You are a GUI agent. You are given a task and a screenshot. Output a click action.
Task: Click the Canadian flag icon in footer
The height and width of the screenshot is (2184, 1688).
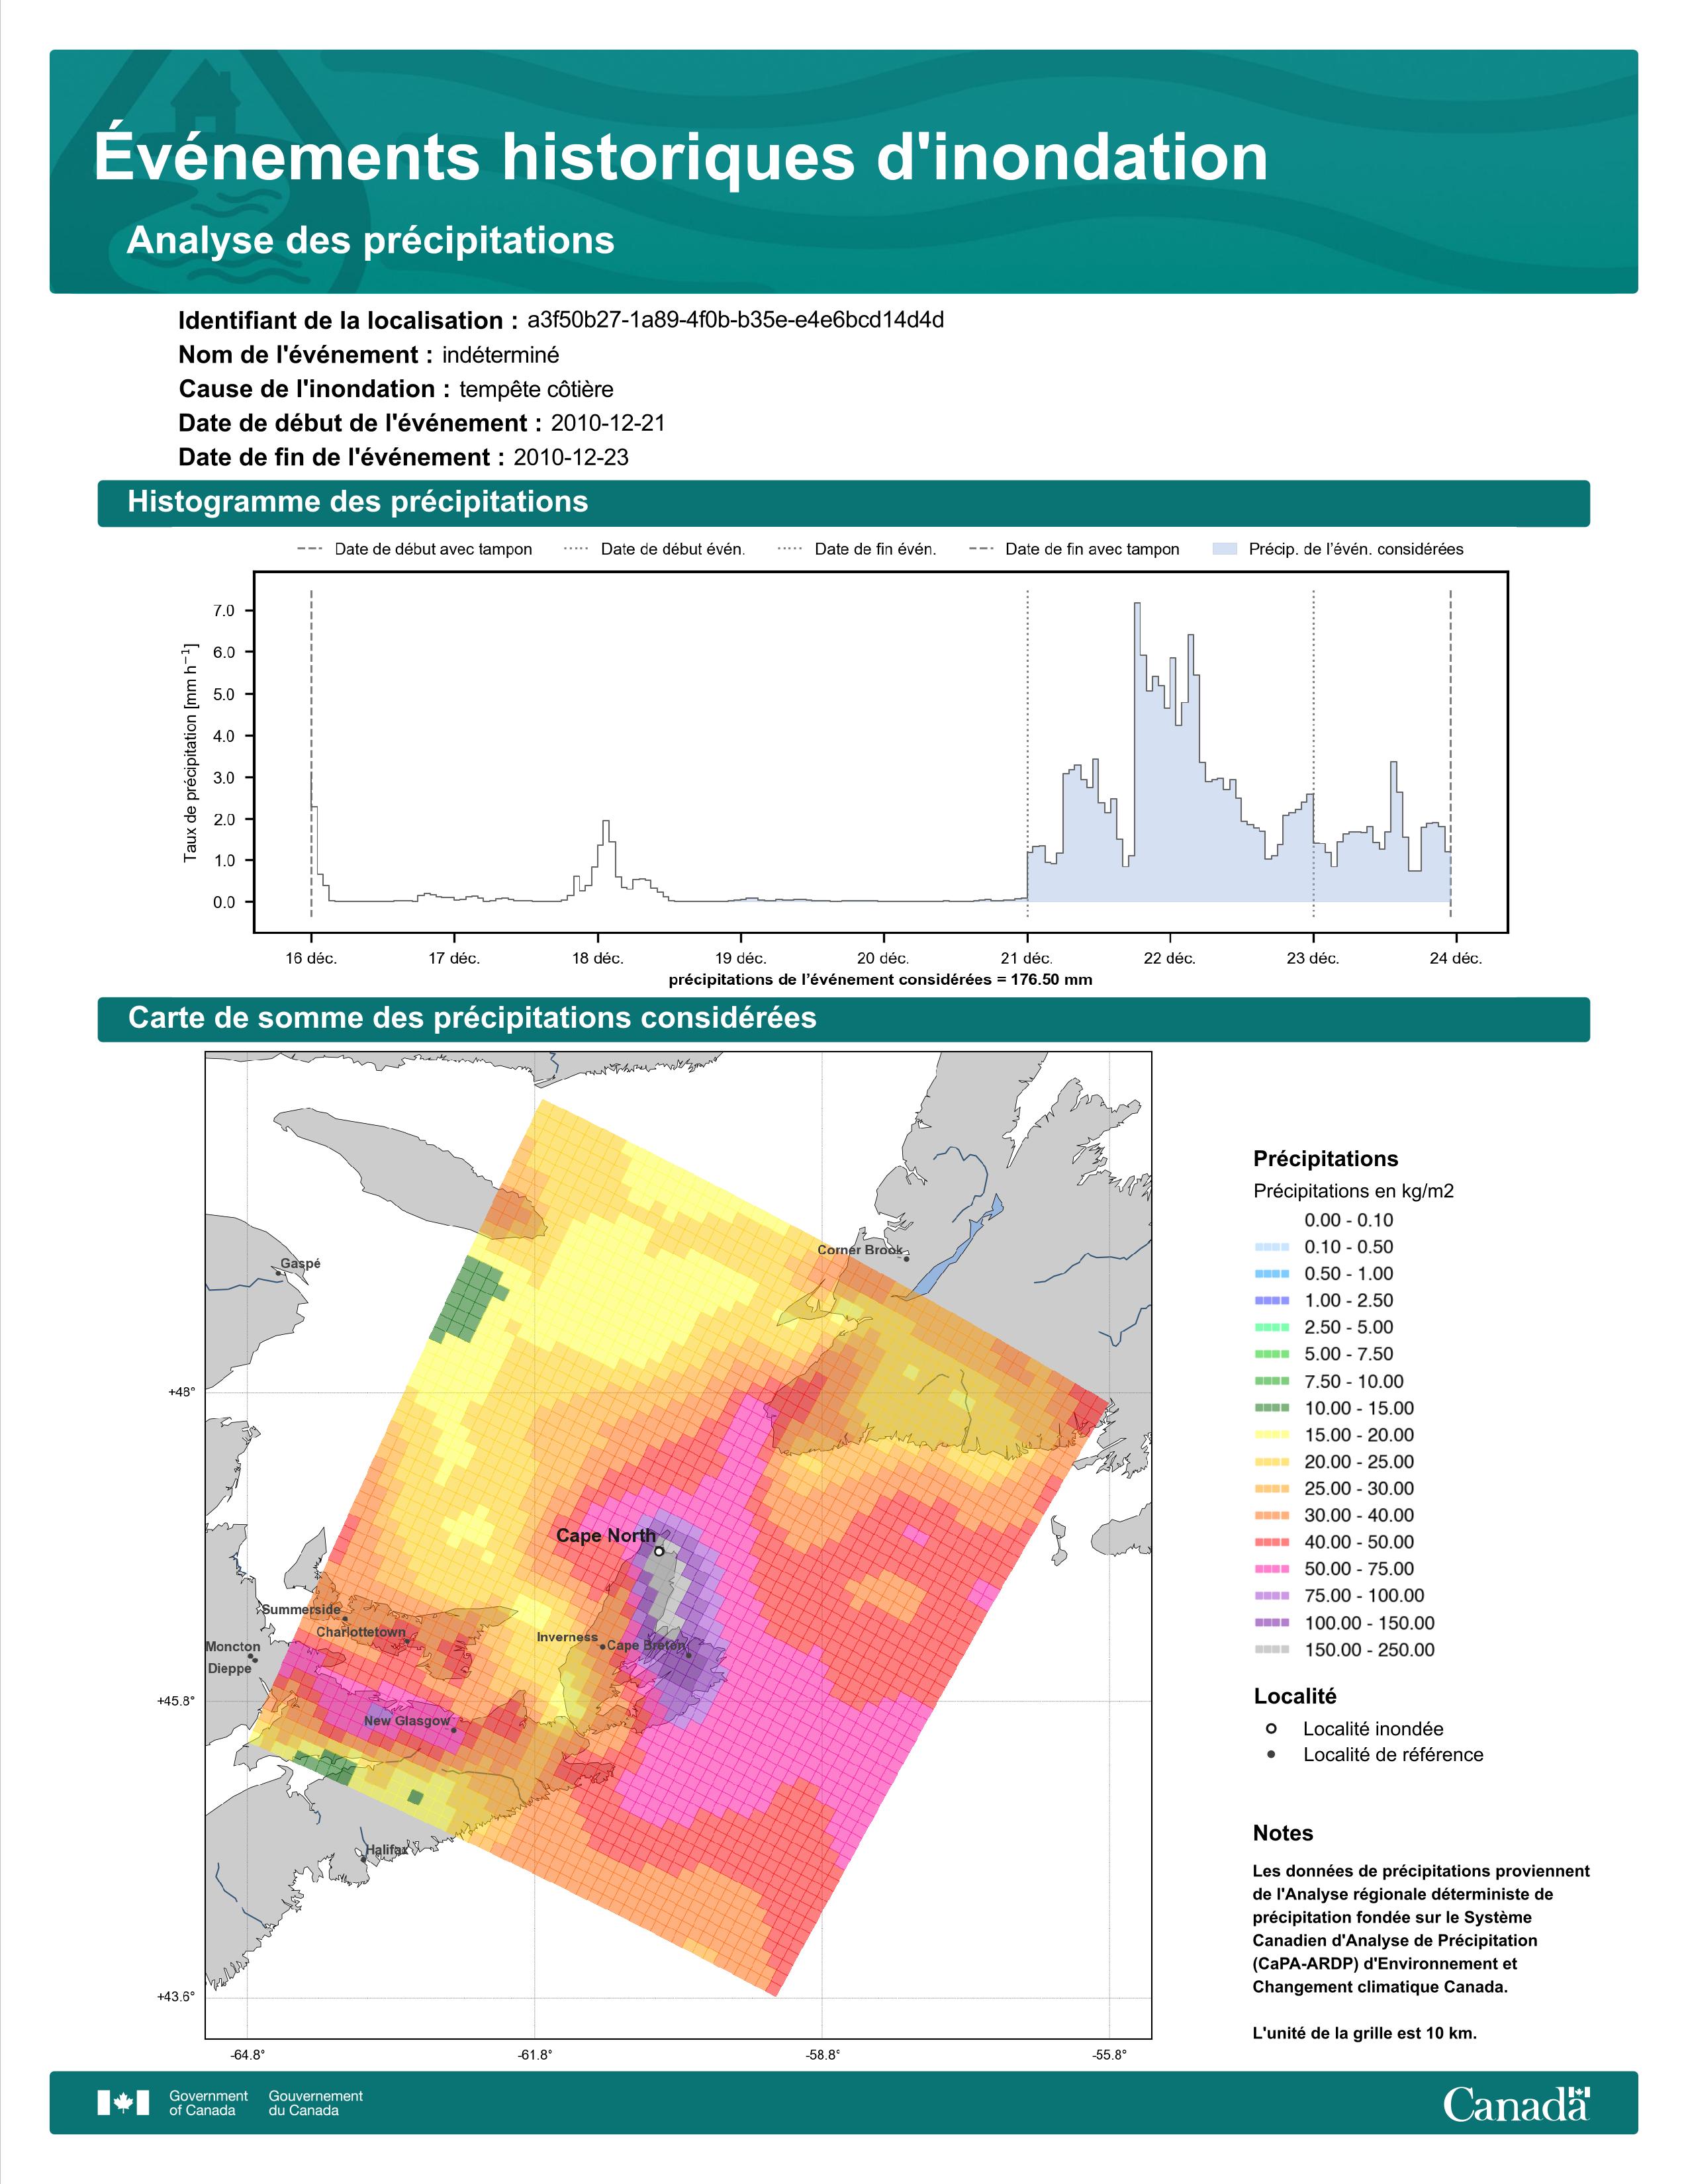123,2102
